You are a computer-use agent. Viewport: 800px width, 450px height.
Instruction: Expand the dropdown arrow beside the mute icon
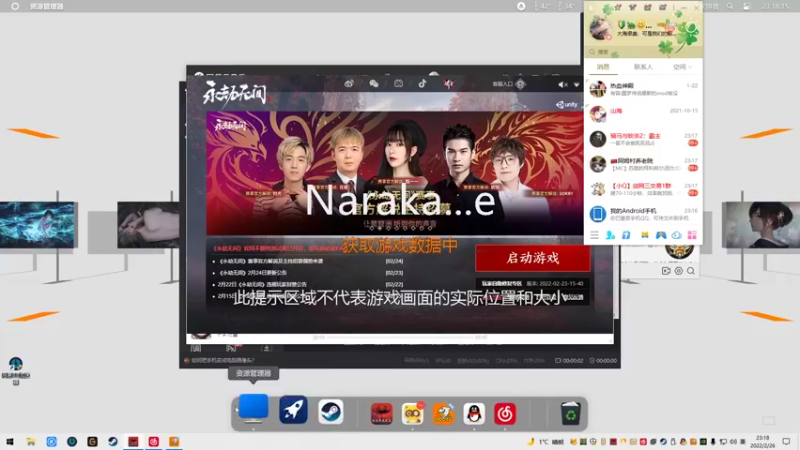(x=577, y=85)
